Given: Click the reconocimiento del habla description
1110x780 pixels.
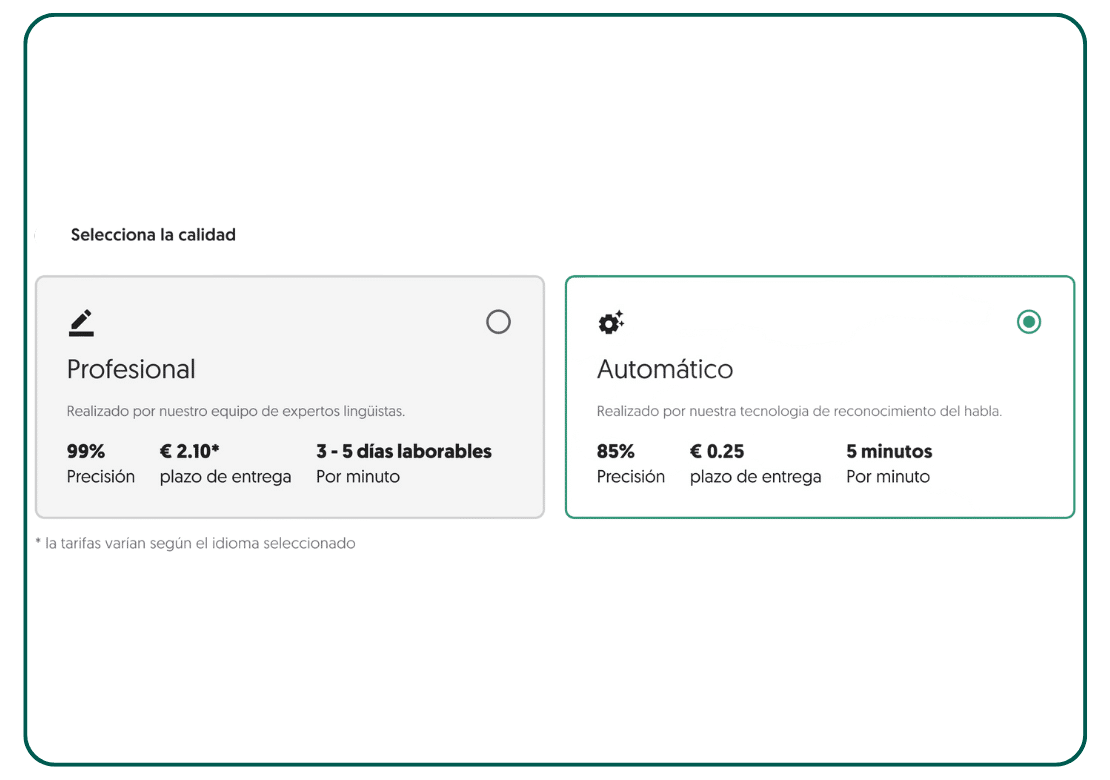Looking at the screenshot, I should [x=799, y=411].
